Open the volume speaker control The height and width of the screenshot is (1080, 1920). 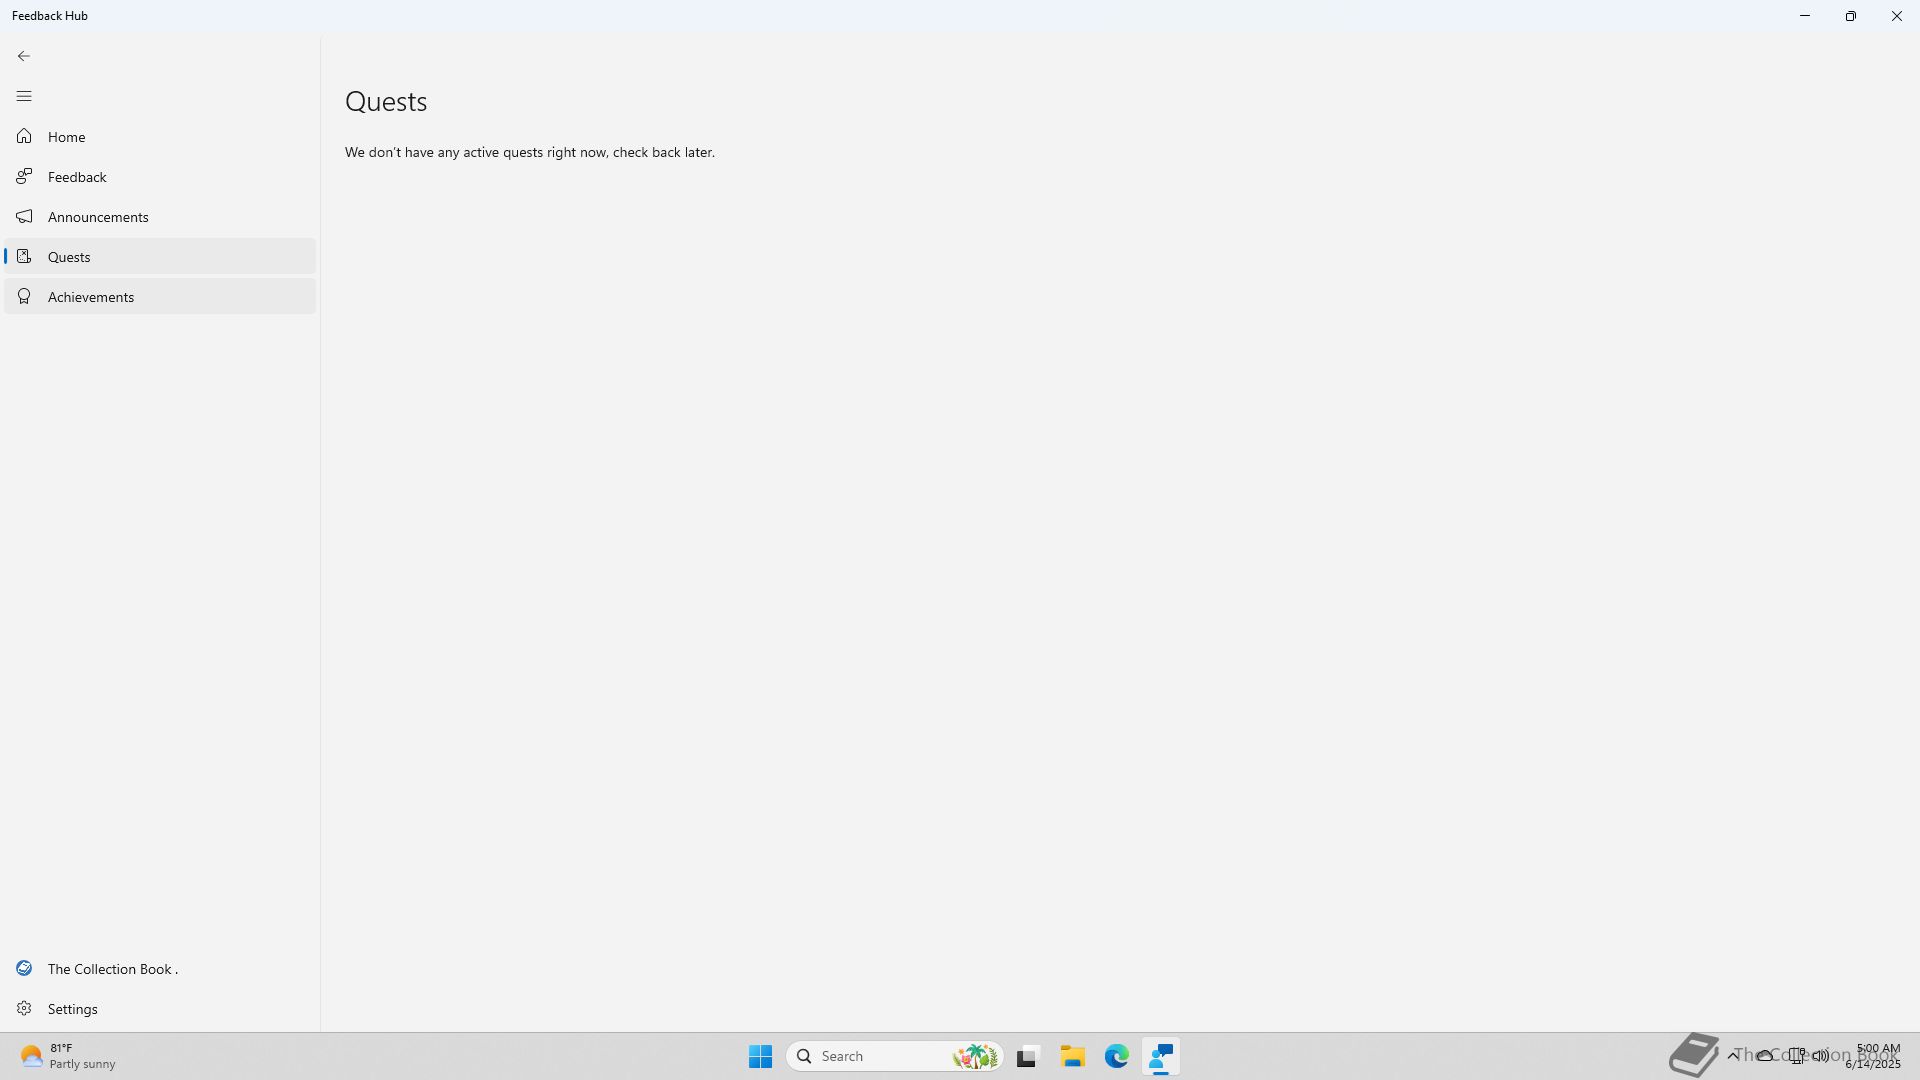pyautogui.click(x=1821, y=1055)
